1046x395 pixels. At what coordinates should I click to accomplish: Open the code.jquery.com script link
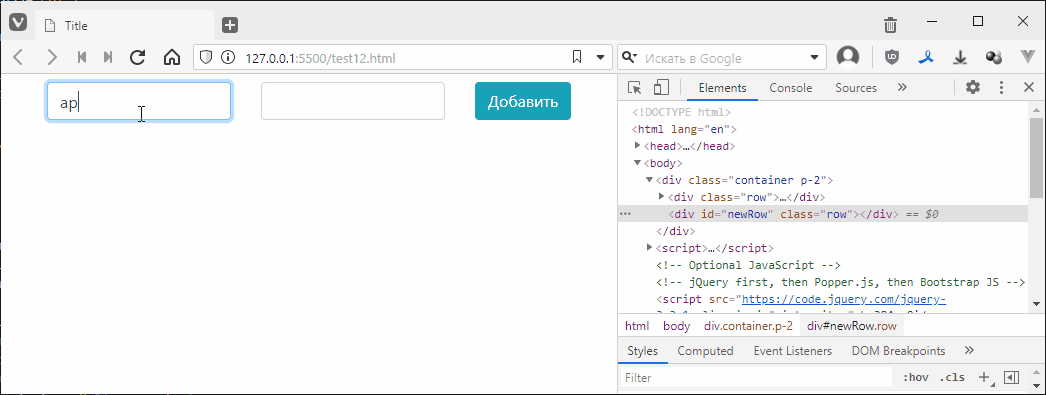[843, 300]
